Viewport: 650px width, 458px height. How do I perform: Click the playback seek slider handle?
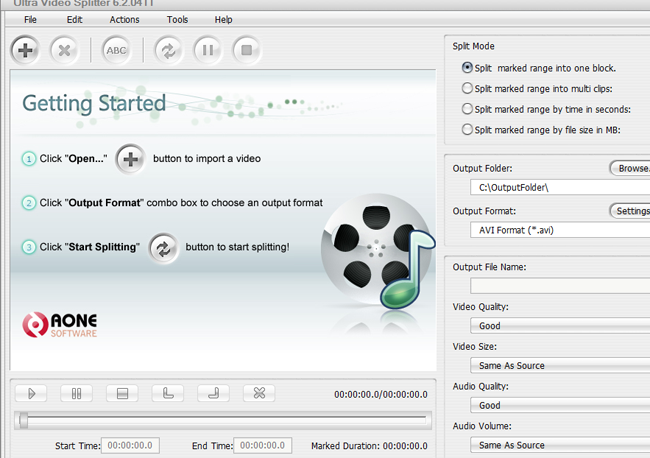pyautogui.click(x=24, y=421)
